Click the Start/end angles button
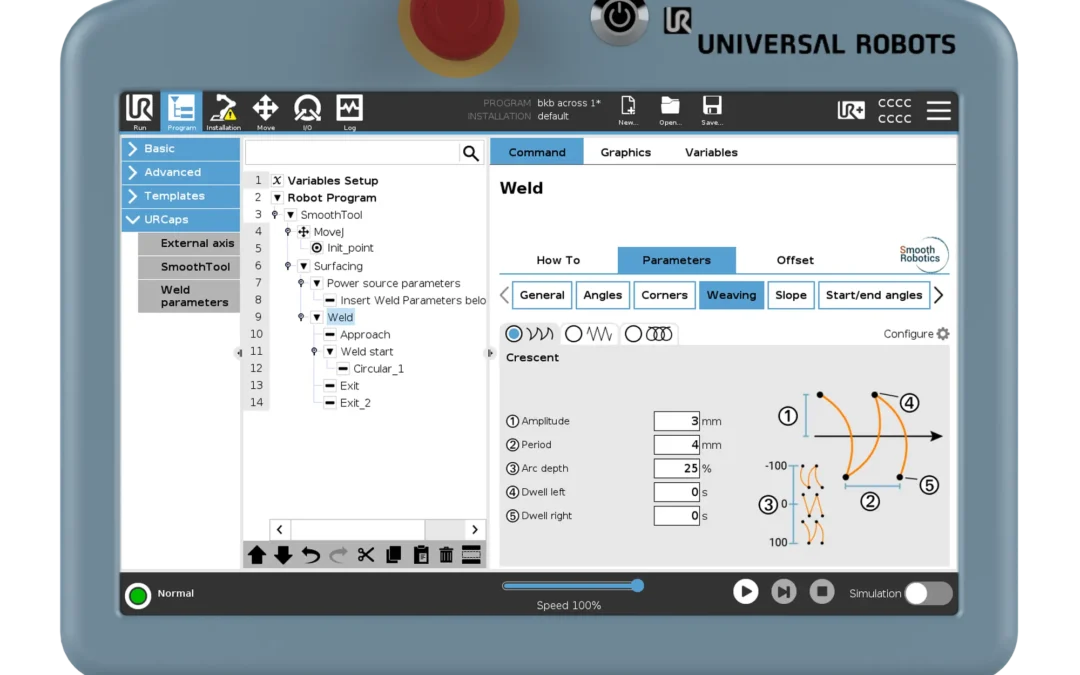 click(874, 295)
